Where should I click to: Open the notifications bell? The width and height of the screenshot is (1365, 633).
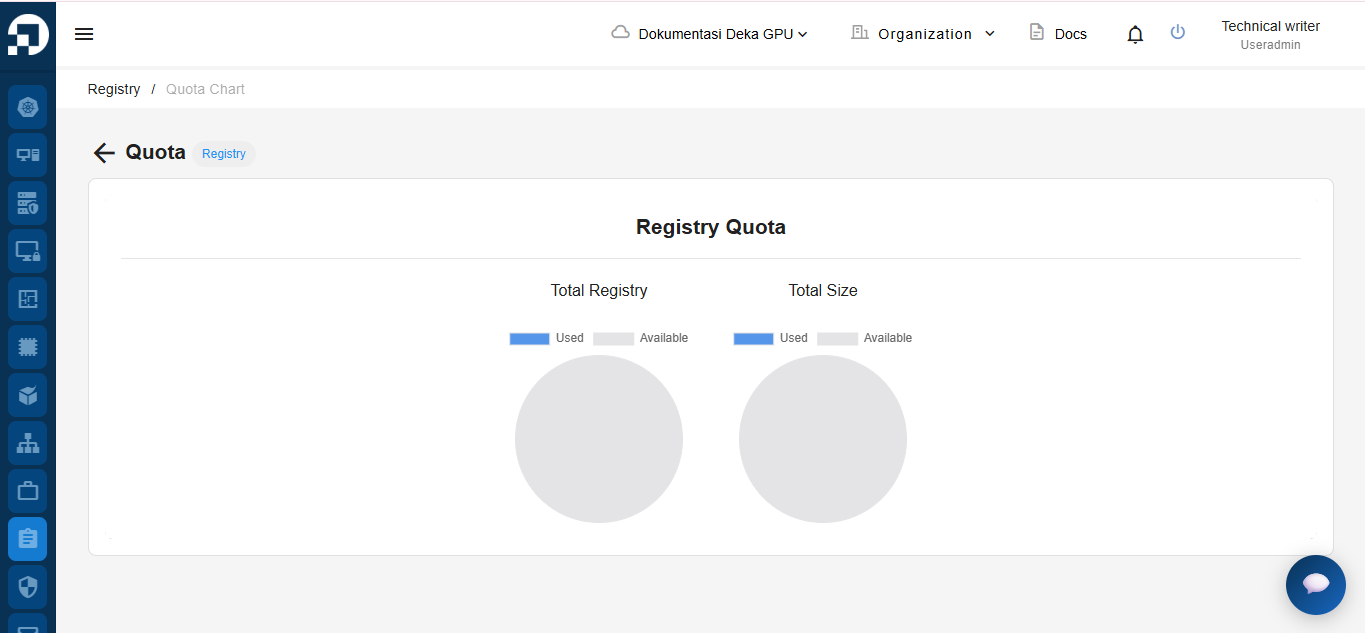pyautogui.click(x=1135, y=35)
